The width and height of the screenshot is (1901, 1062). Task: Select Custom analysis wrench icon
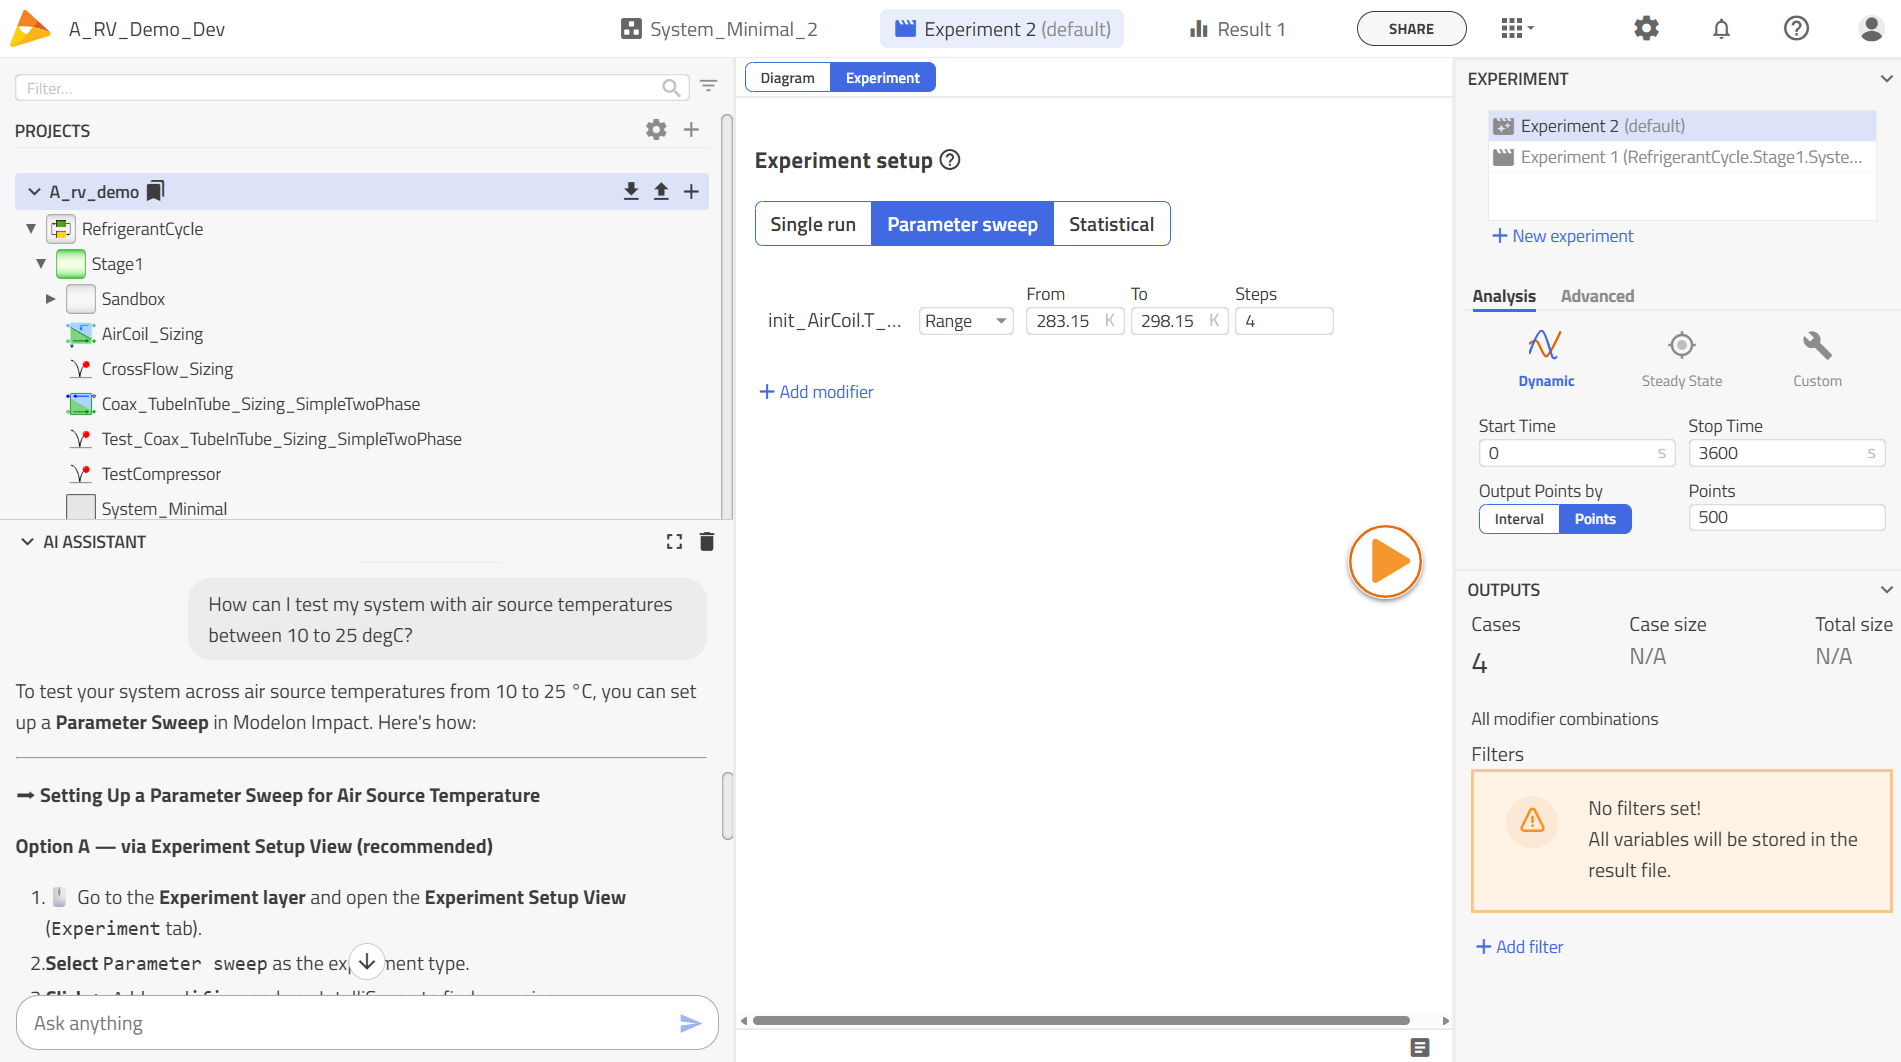click(x=1817, y=358)
